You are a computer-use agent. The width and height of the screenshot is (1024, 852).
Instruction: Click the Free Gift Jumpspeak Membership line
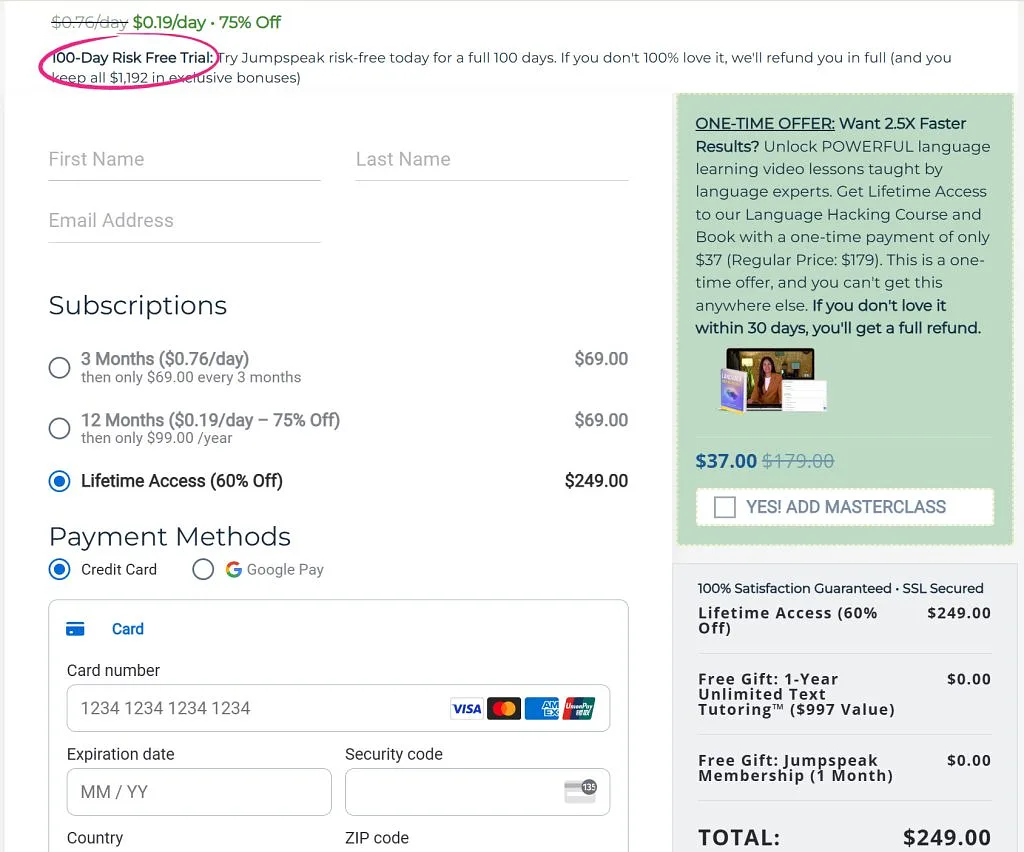click(844, 768)
